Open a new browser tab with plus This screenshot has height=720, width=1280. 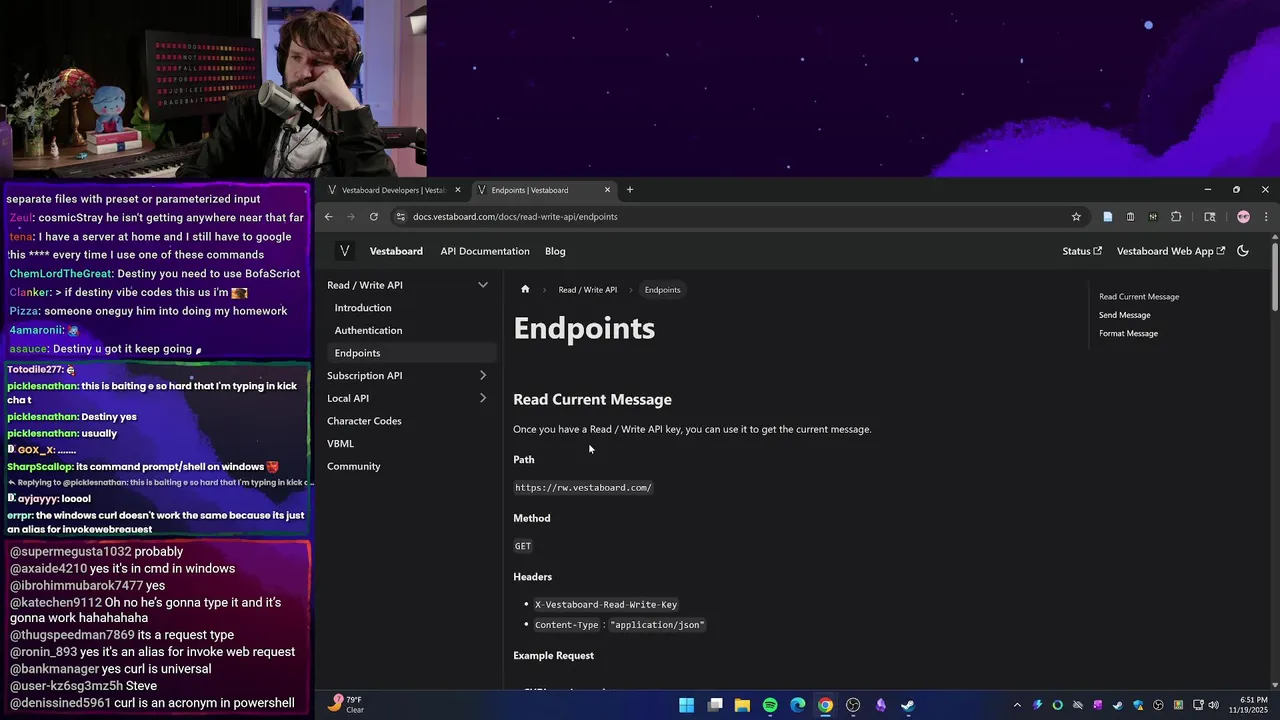629,190
